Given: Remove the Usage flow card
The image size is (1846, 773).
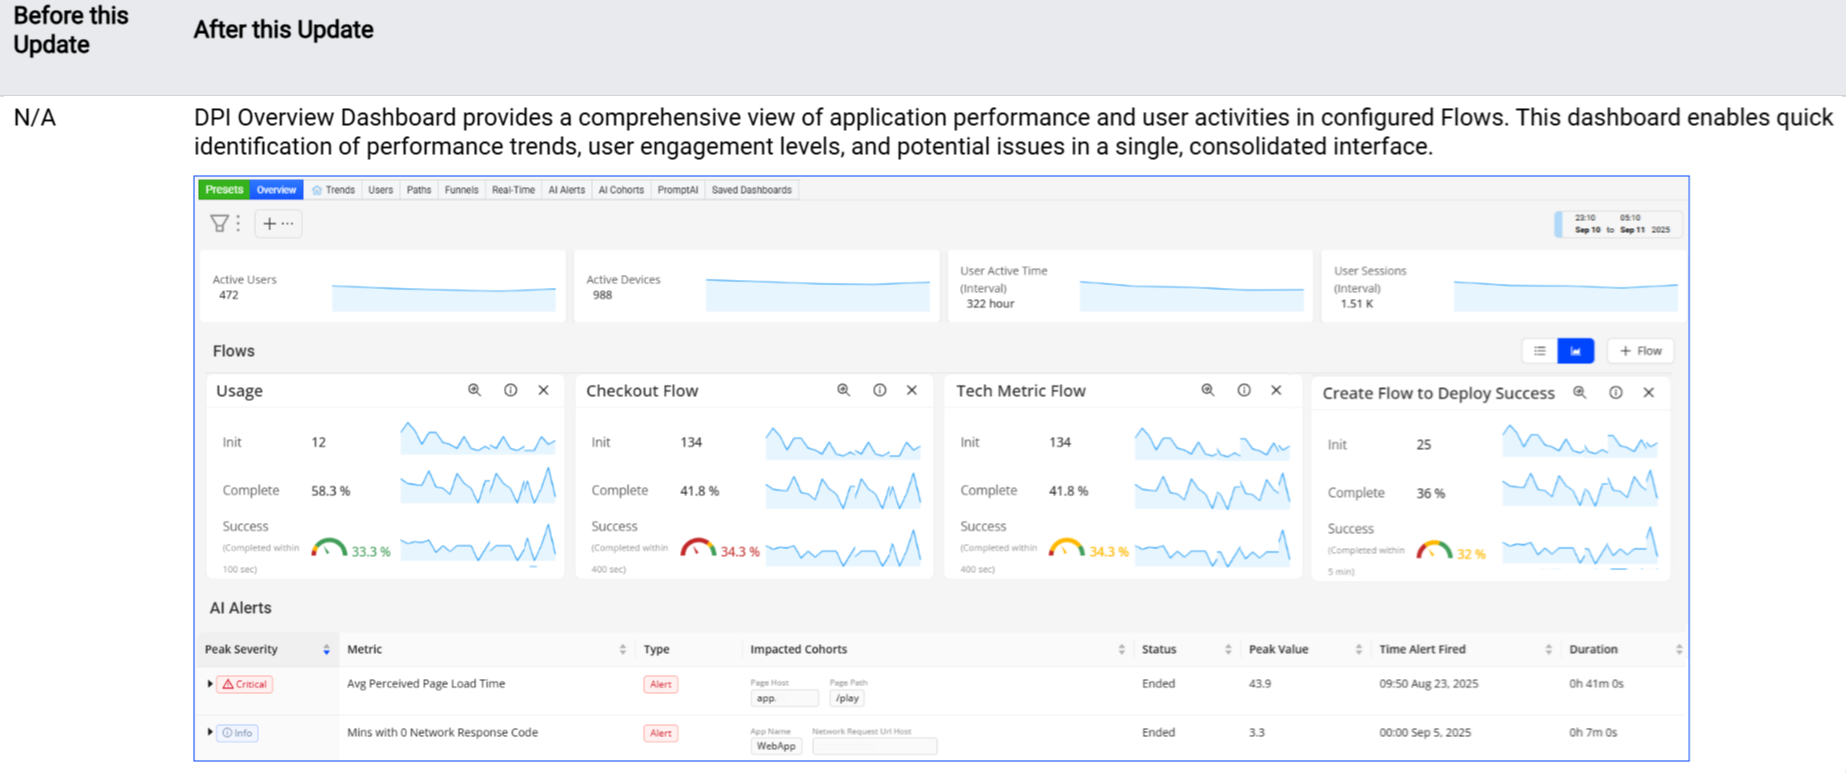Looking at the screenshot, I should pyautogui.click(x=543, y=391).
